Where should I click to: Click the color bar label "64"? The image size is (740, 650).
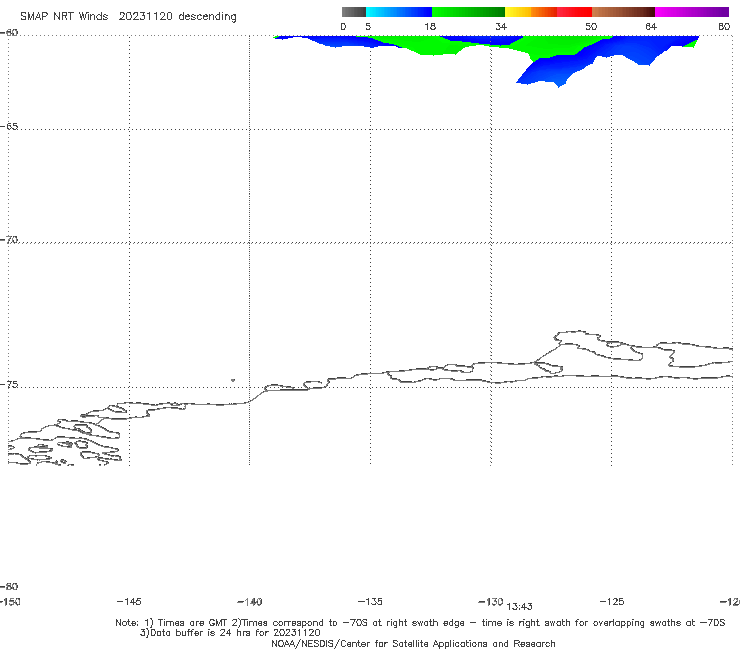[x=651, y=26]
